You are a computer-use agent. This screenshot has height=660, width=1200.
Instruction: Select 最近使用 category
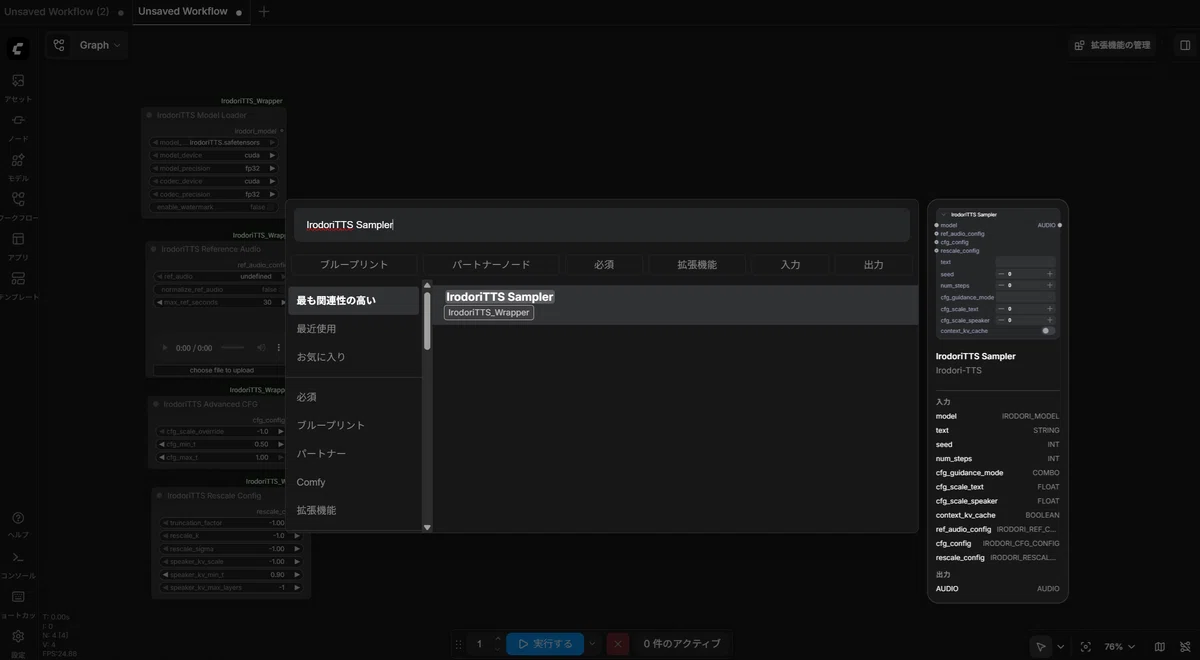[x=353, y=329]
